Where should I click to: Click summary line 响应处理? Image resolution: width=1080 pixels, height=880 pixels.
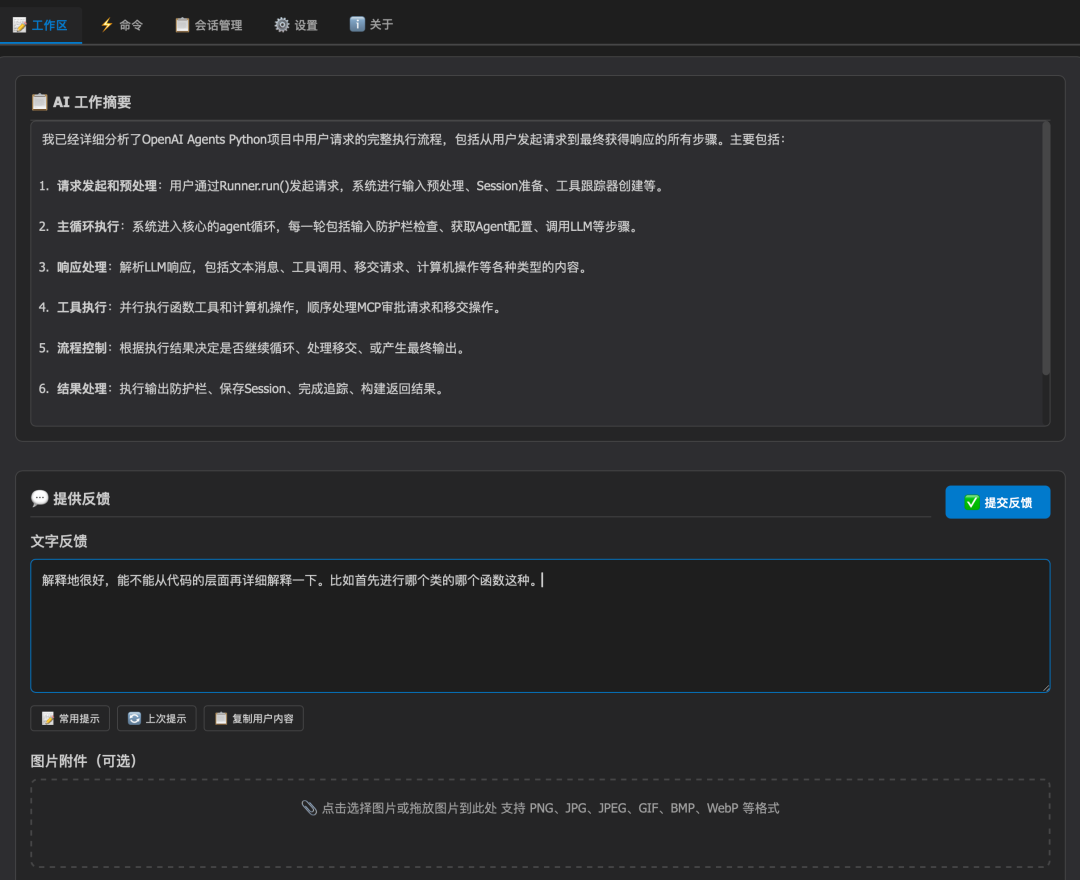pos(314,267)
